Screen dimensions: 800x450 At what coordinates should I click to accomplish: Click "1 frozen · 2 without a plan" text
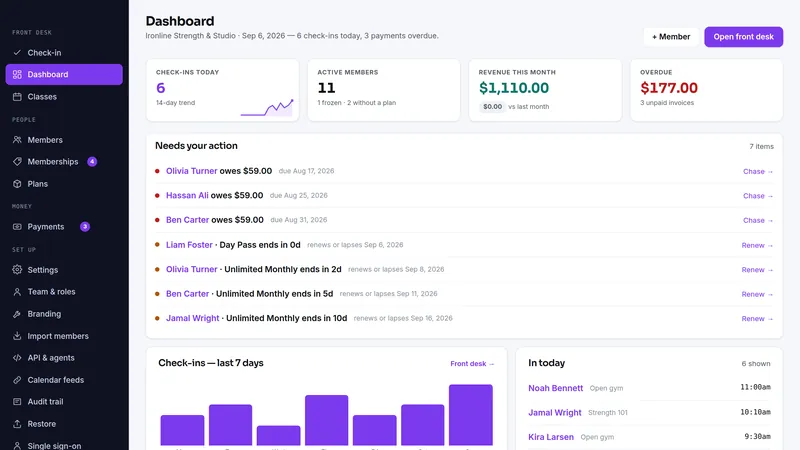click(x=357, y=103)
